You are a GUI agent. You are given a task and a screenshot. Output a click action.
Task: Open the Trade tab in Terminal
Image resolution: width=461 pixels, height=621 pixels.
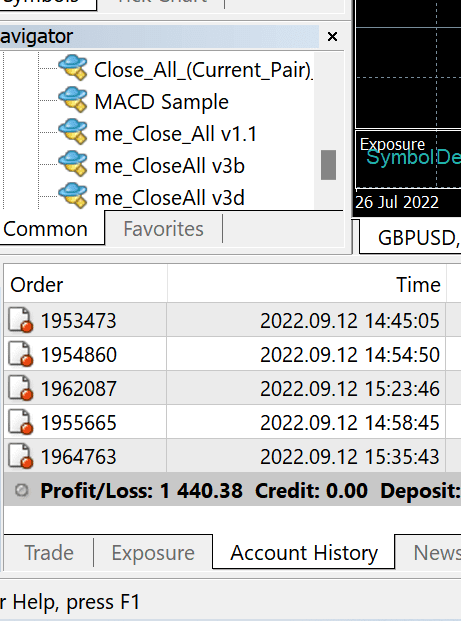click(49, 552)
